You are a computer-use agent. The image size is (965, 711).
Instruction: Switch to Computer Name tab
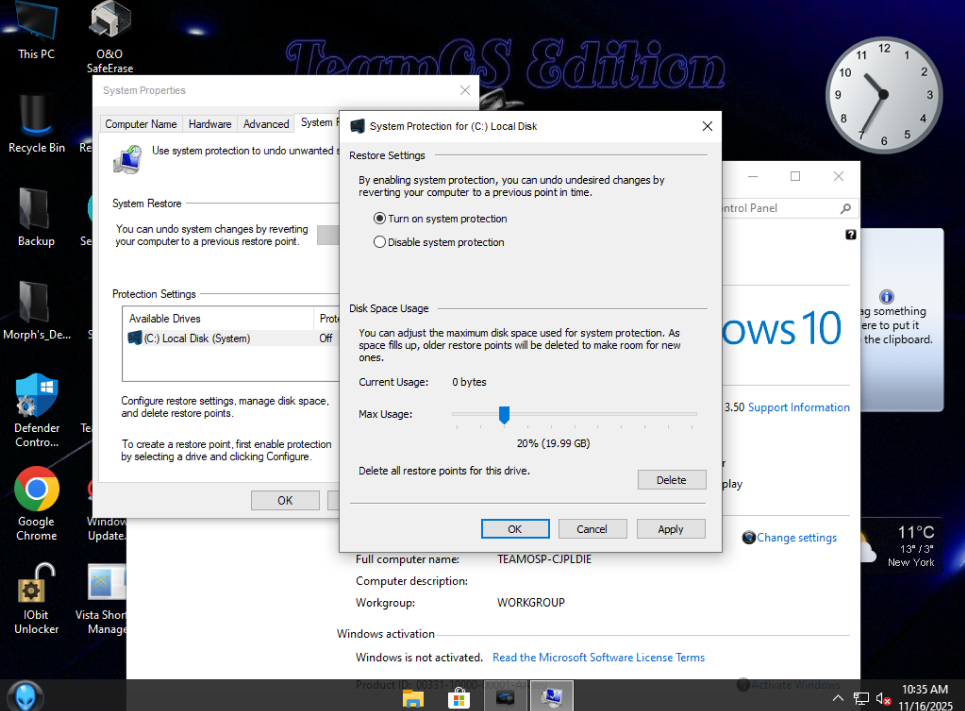point(141,124)
